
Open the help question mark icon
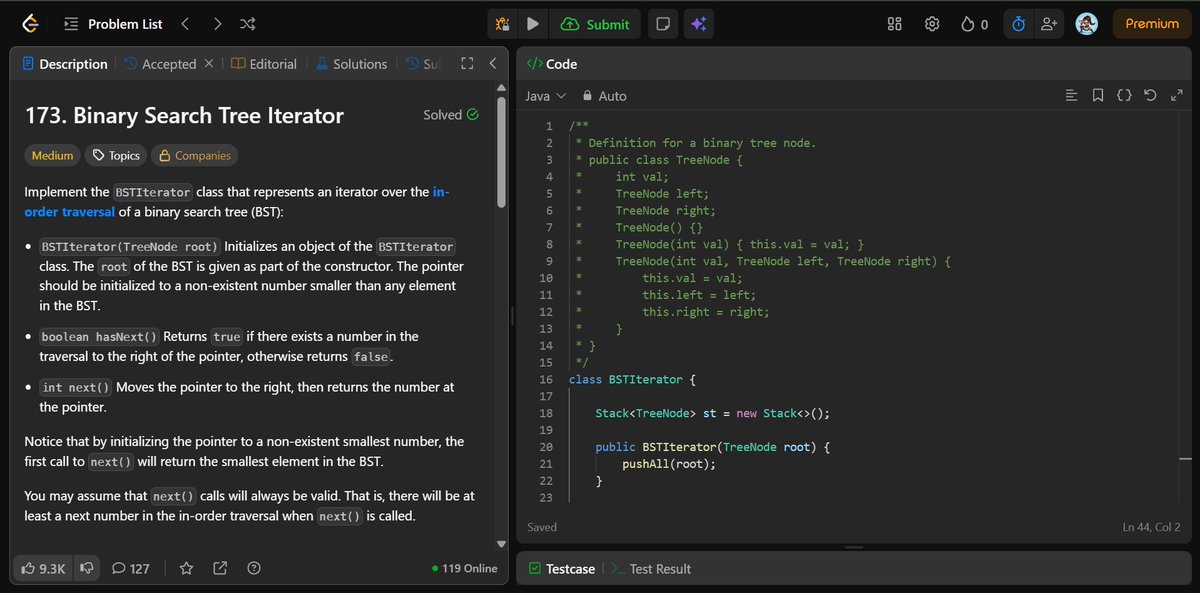[x=254, y=568]
